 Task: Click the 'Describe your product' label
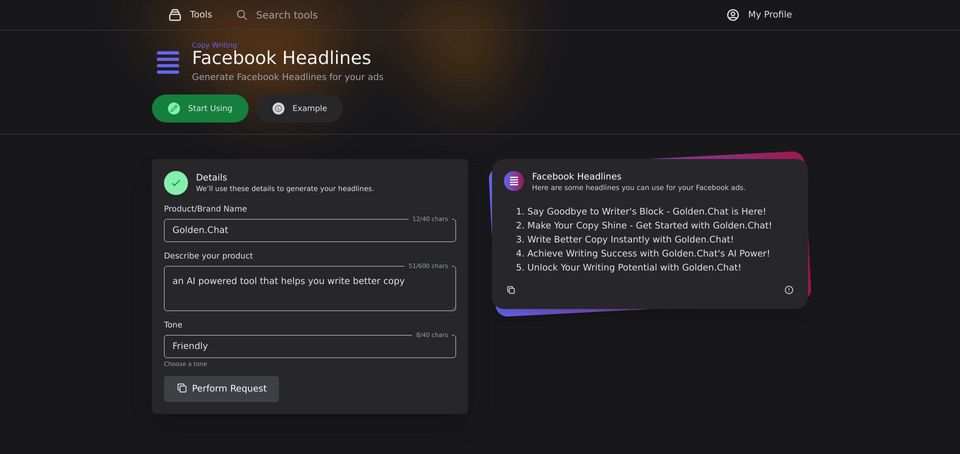click(208, 256)
